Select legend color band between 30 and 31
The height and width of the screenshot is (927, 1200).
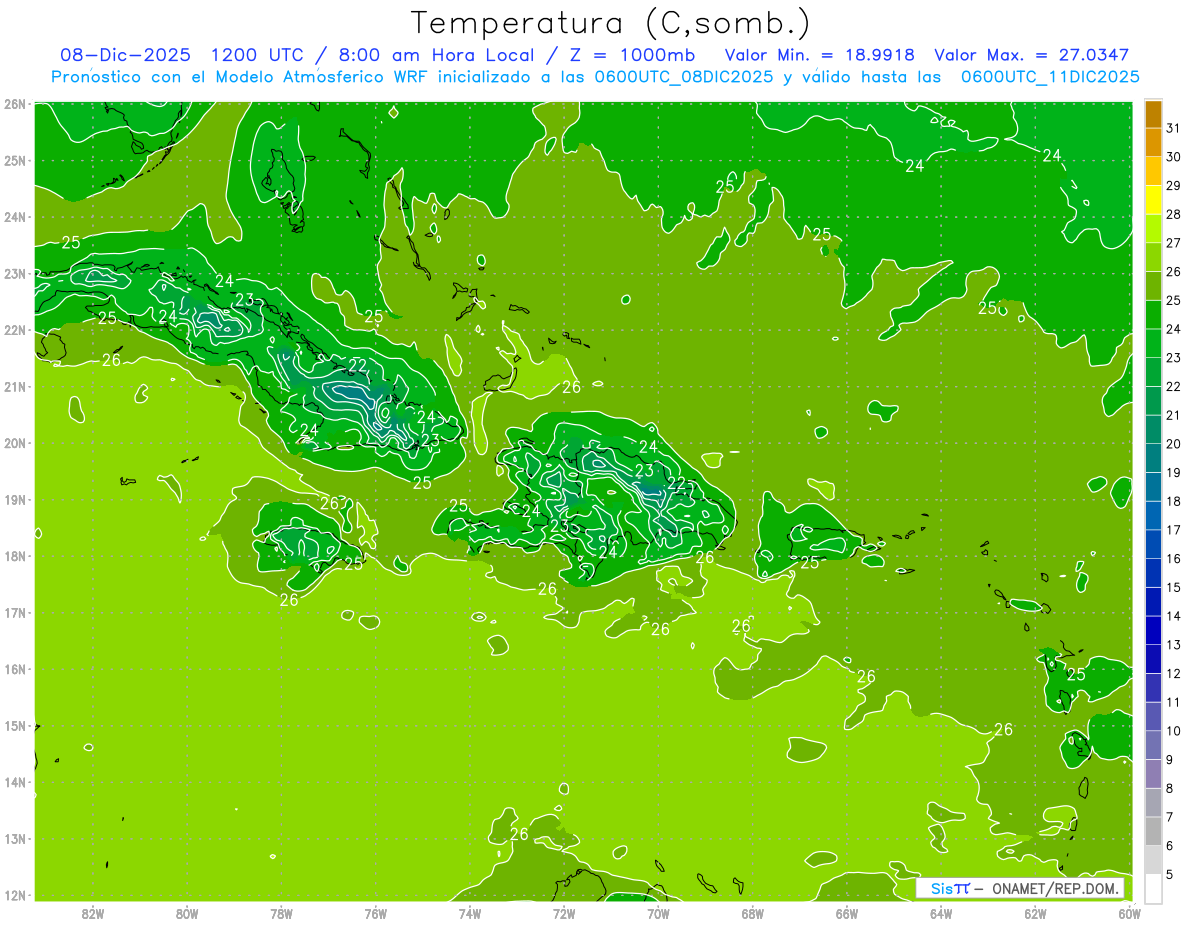click(1154, 142)
